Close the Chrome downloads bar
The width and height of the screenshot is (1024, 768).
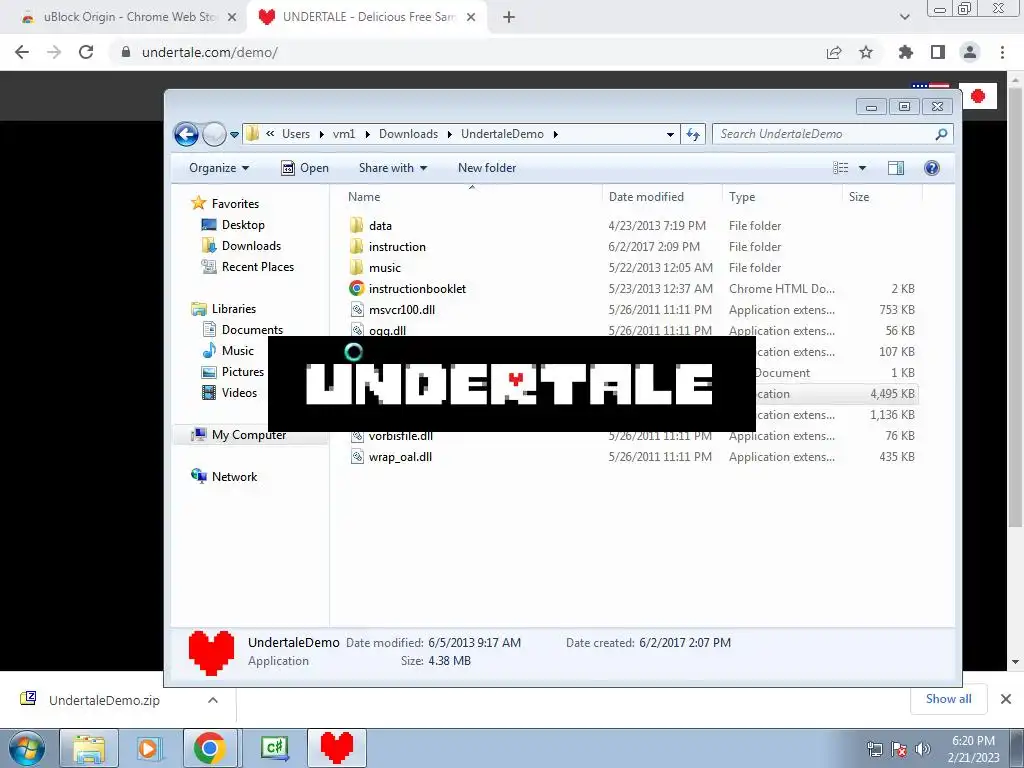[x=1006, y=699]
